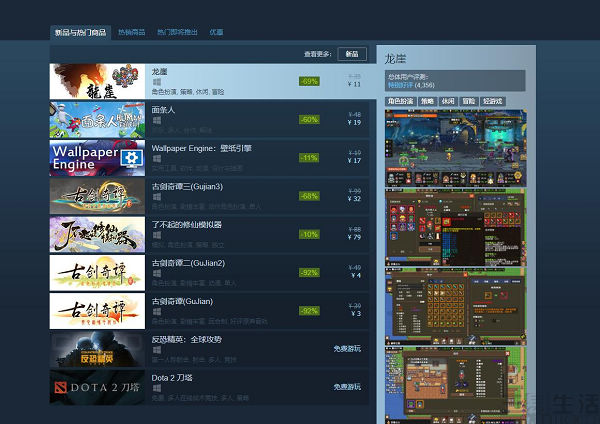This screenshot has width=600, height=424.
Task: Open the 面条人 game title link
Action: (163, 110)
